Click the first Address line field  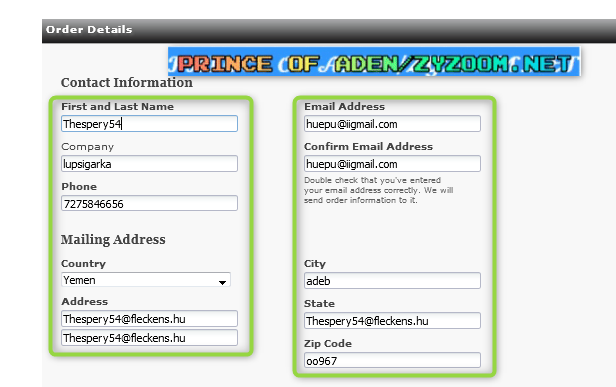(x=149, y=319)
